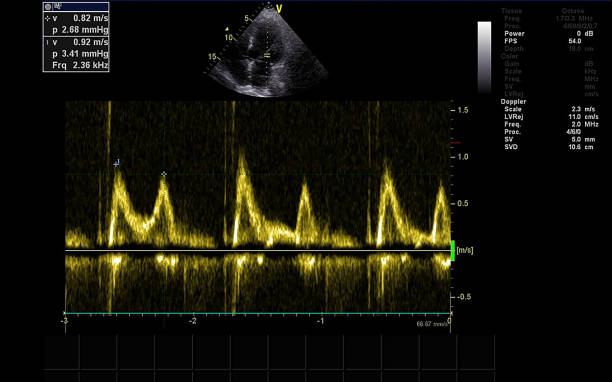612x382 pixels.
Task: Click the depth marker 5 on the sector
Action: click(246, 19)
